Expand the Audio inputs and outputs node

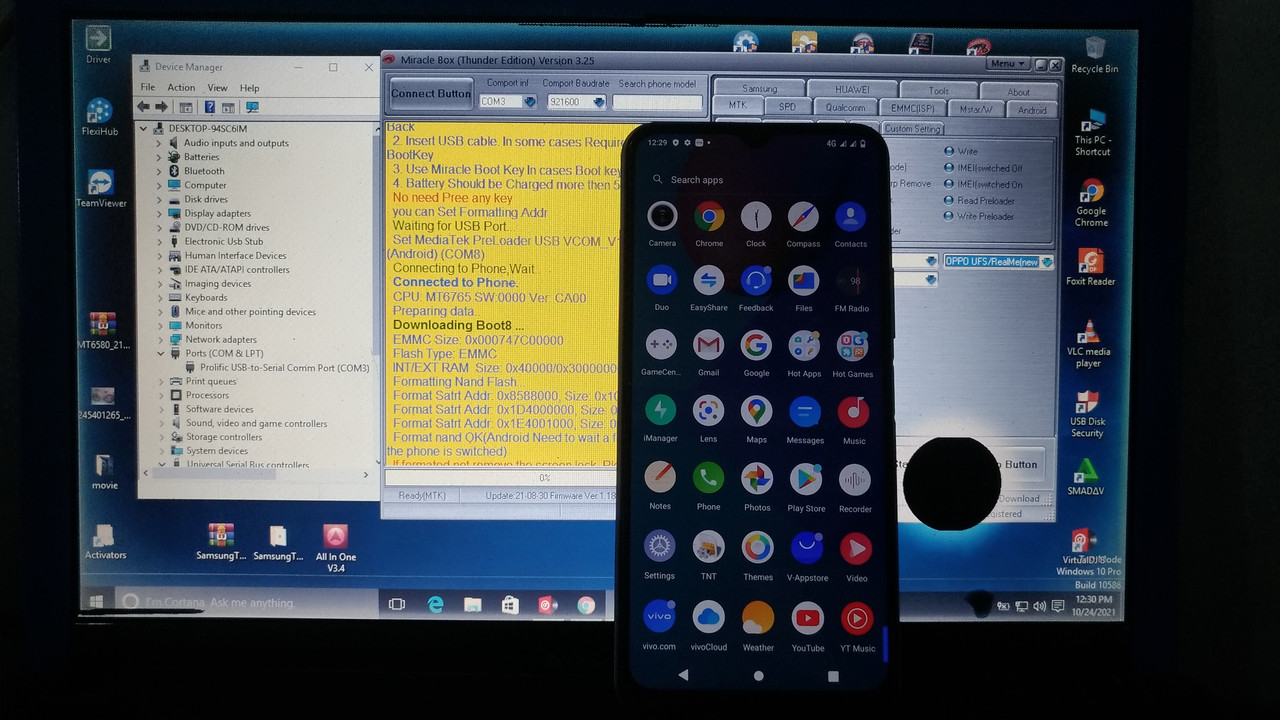tap(159, 143)
